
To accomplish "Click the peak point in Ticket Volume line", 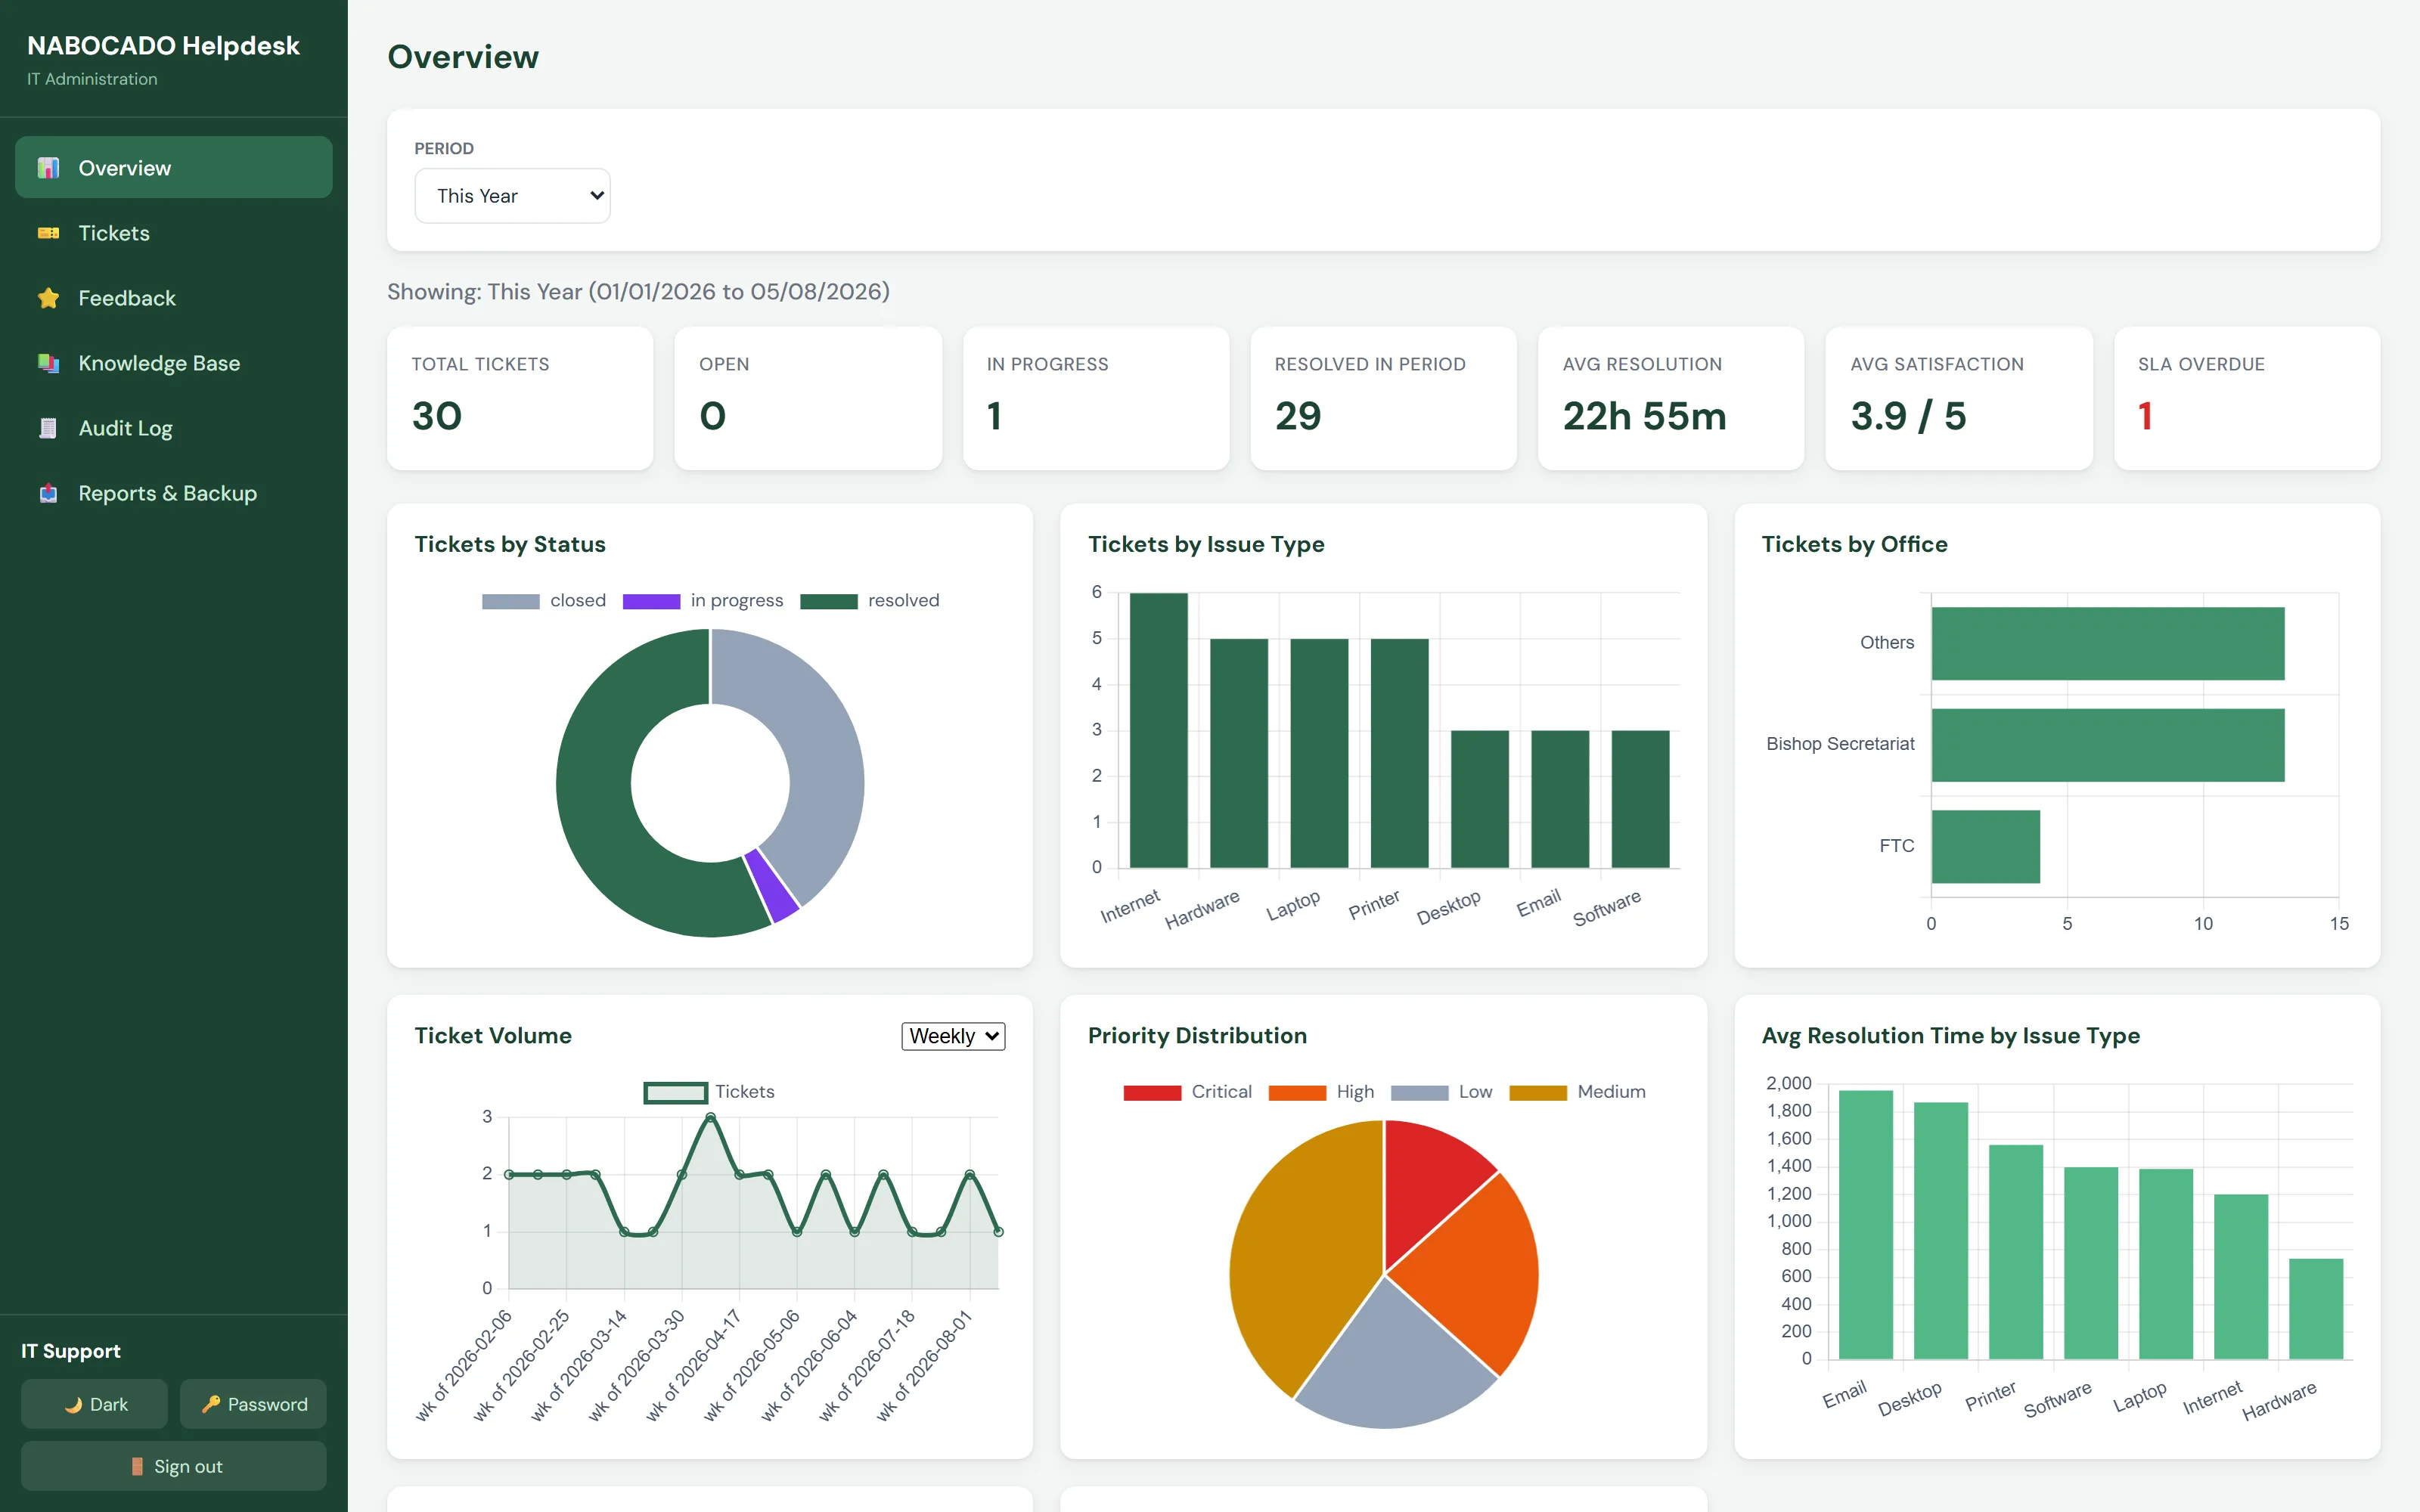I will [x=711, y=1117].
